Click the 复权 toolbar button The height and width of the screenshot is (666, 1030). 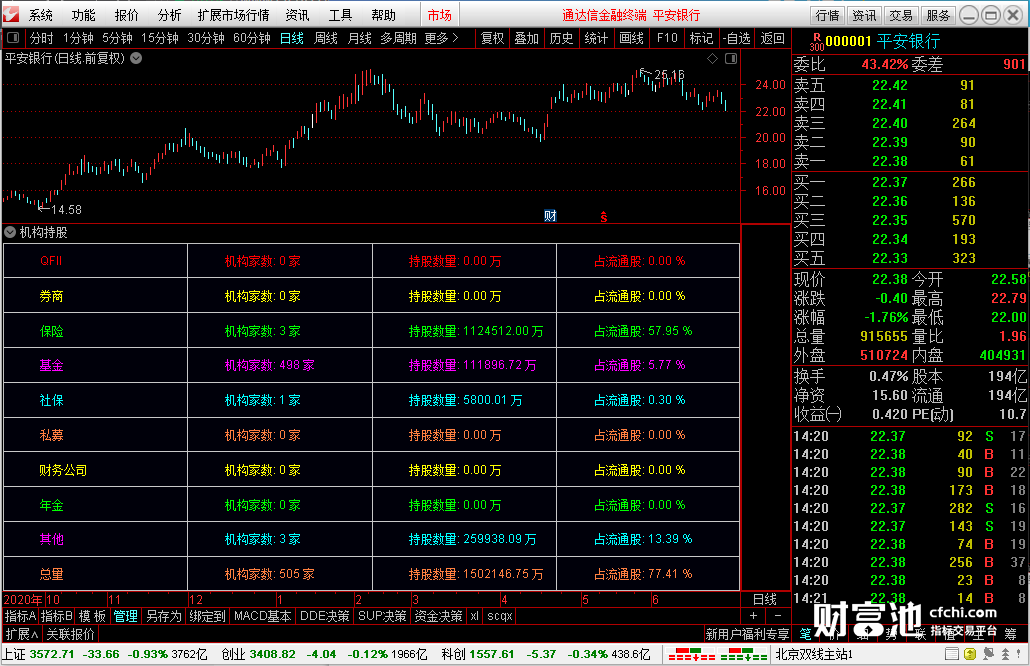[492, 38]
